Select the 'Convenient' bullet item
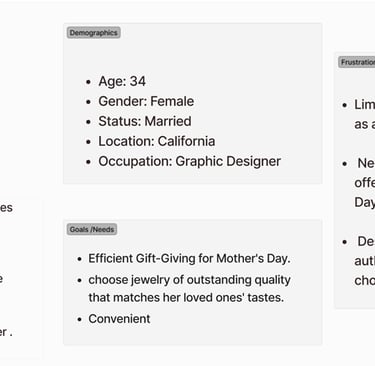 click(119, 319)
